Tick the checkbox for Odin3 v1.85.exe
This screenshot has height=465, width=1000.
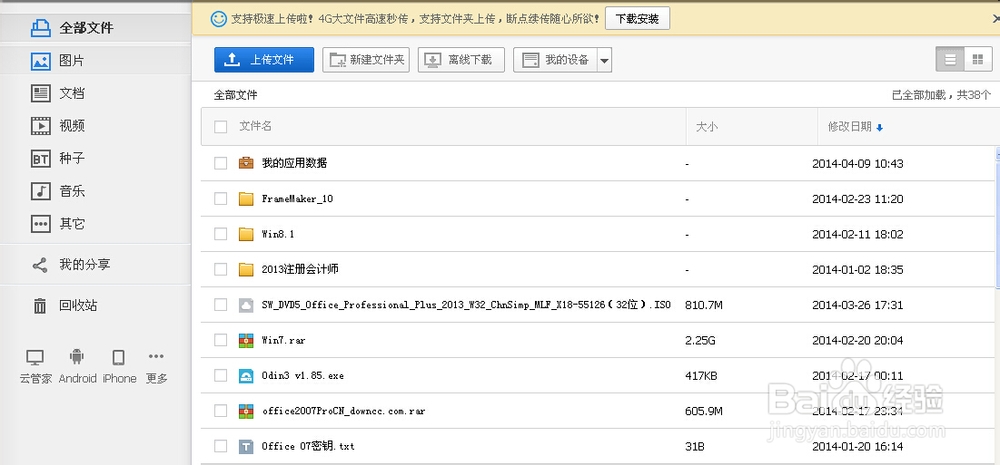221,376
